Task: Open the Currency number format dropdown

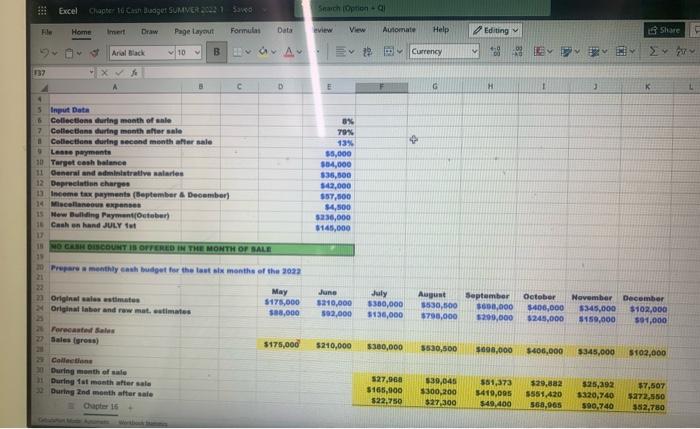Action: [x=474, y=51]
